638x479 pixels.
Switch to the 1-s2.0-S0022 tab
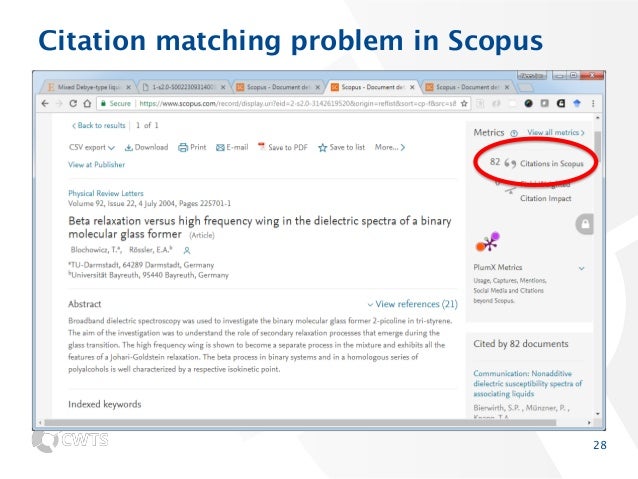click(x=183, y=87)
